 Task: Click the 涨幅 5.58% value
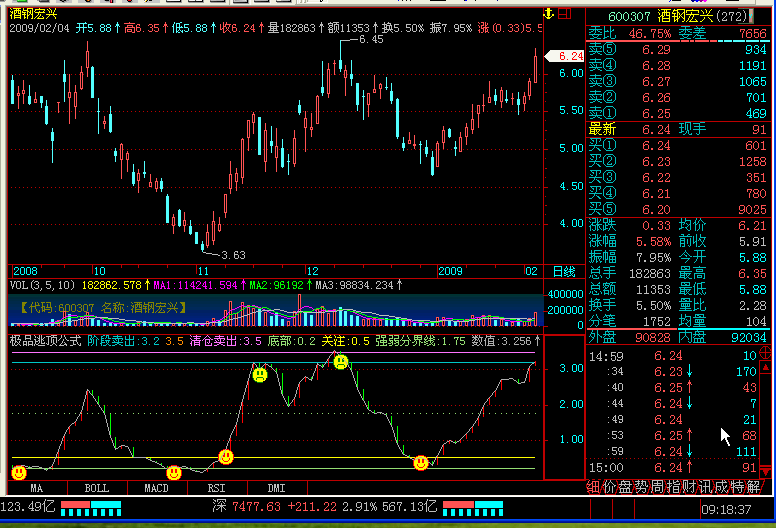coord(653,241)
